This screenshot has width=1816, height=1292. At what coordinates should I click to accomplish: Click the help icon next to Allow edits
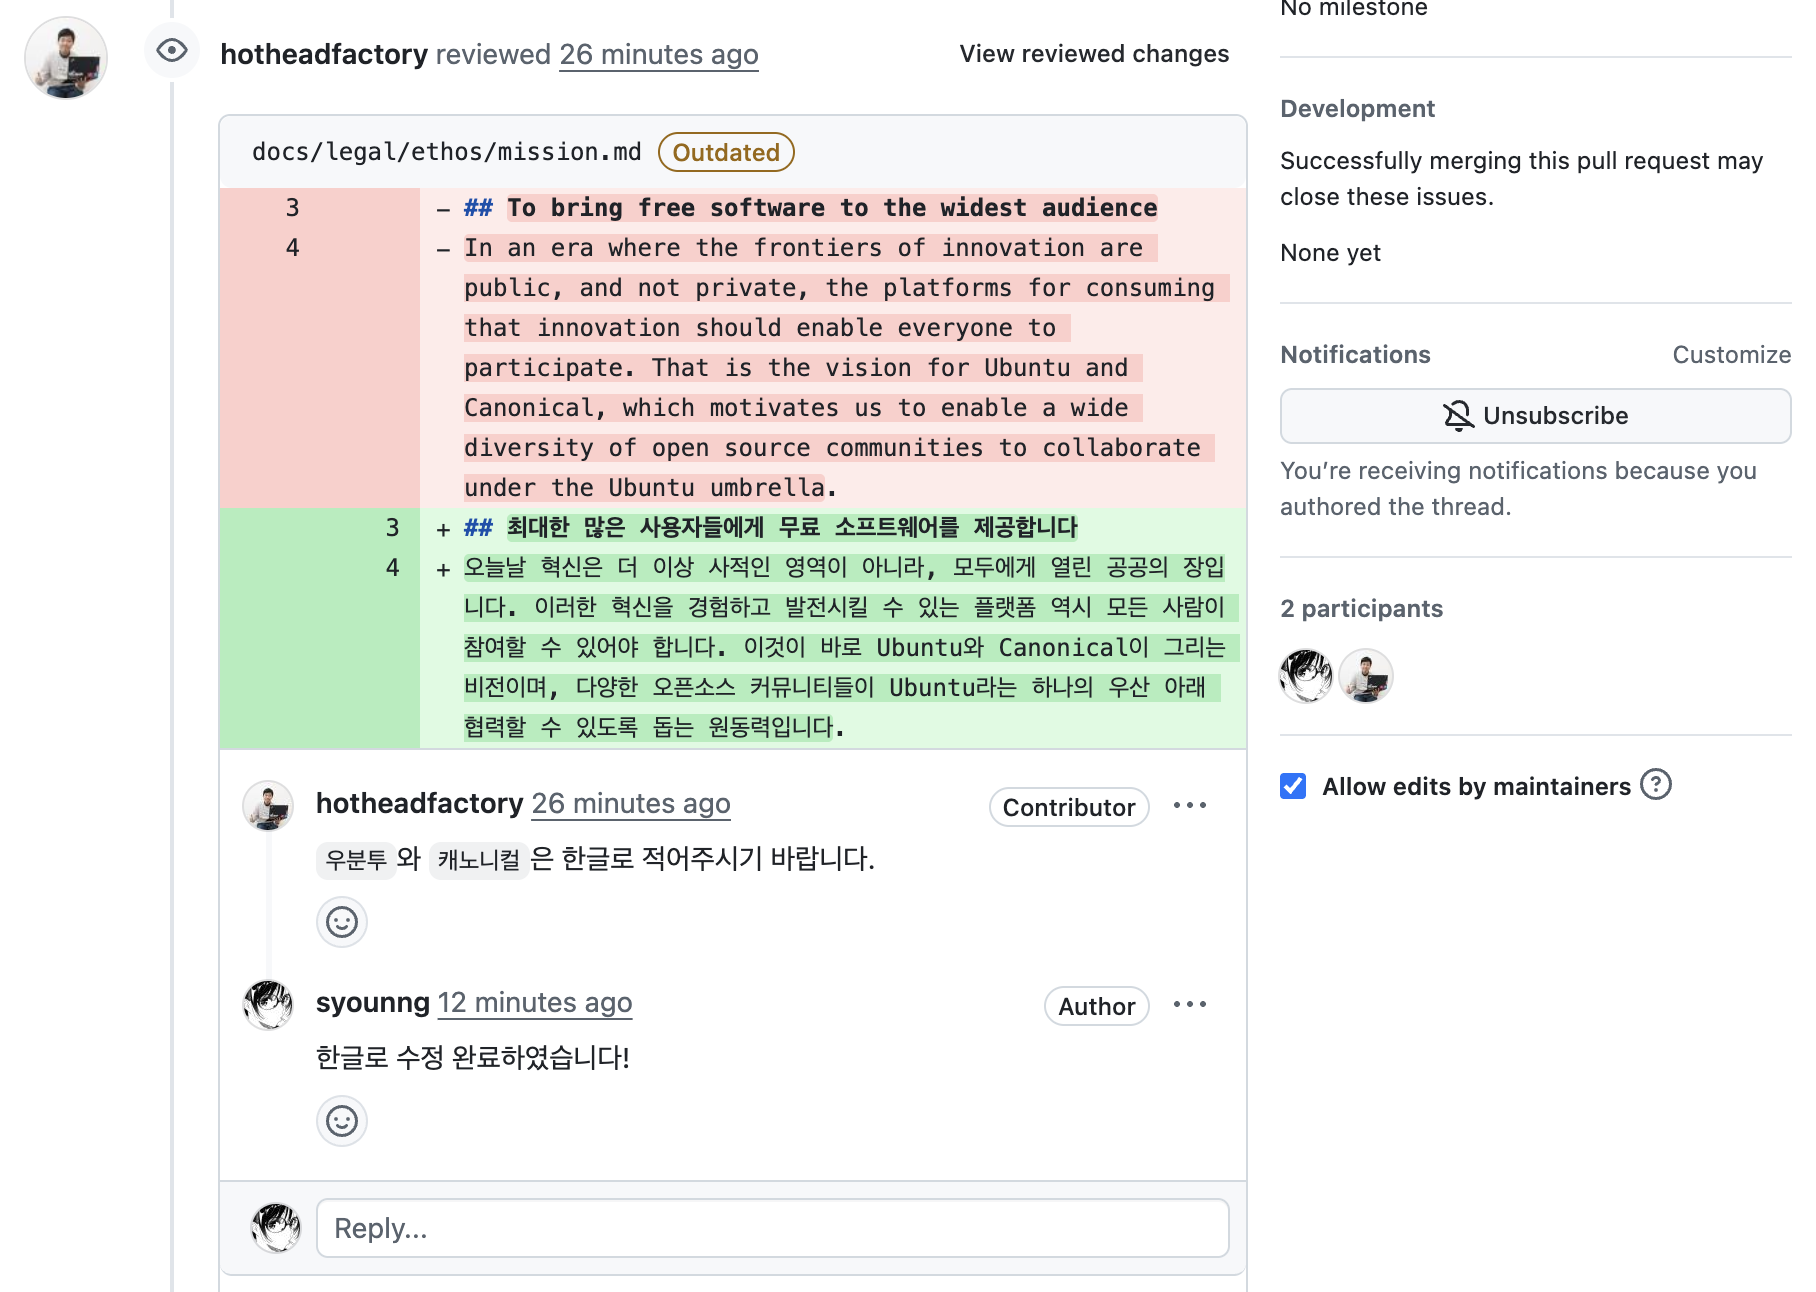point(1656,785)
